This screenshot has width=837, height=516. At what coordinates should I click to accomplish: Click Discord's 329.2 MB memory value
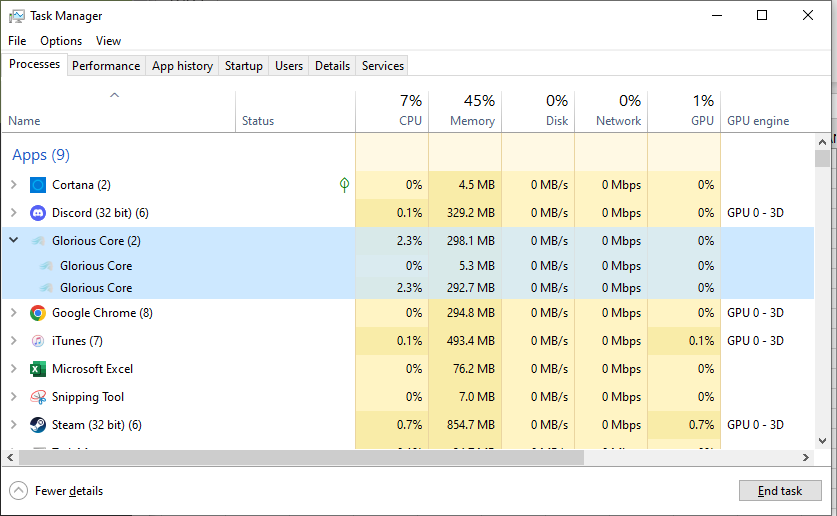(471, 213)
